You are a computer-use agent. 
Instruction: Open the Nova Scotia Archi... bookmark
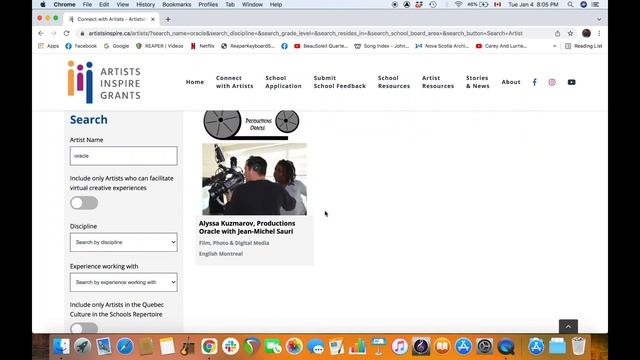(442, 46)
